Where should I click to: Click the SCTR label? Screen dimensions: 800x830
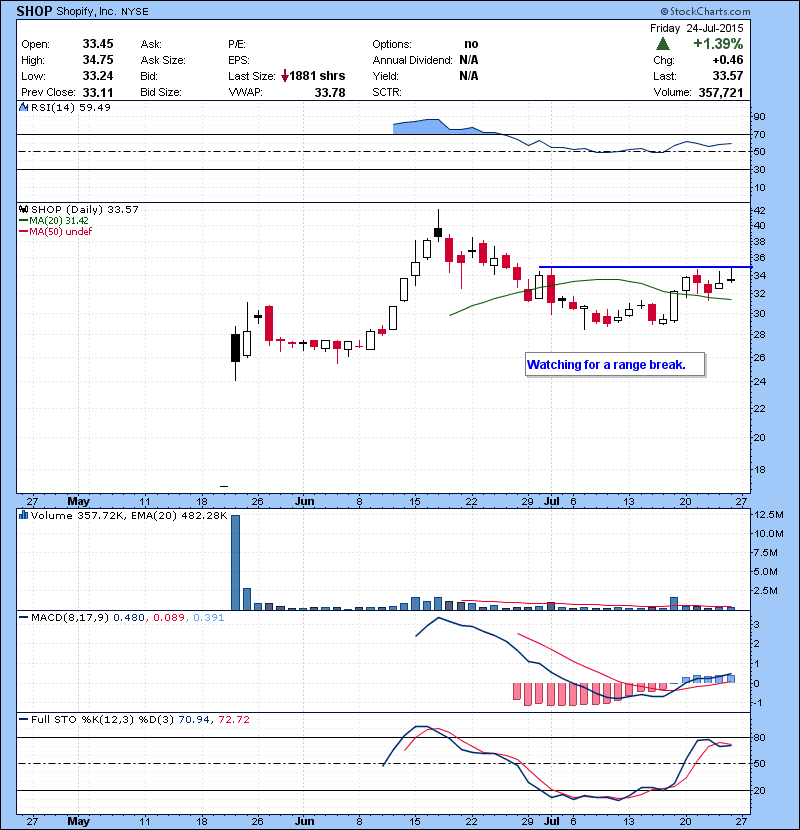tap(386, 92)
